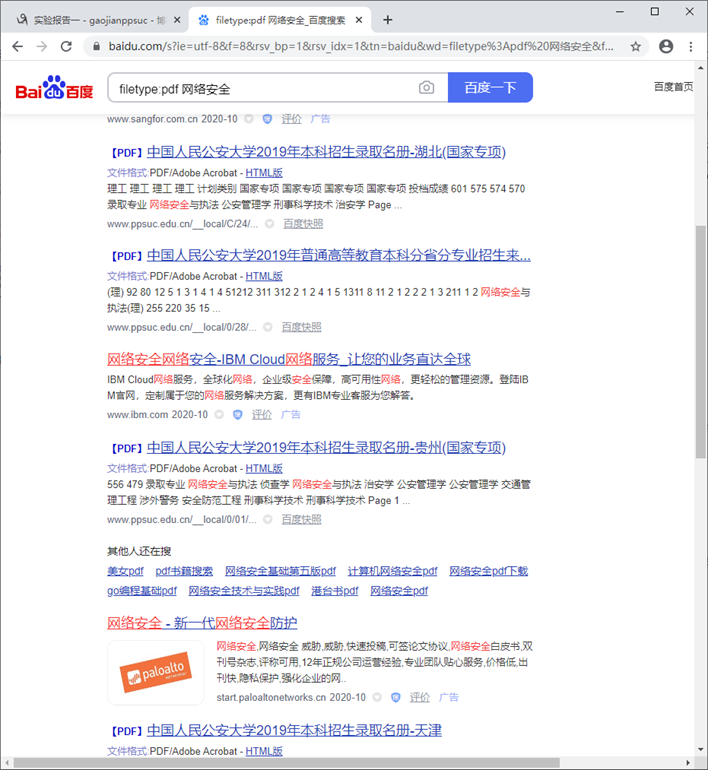This screenshot has width=708, height=770.
Task: Search related term 网络安全pdf下载
Action: [489, 571]
